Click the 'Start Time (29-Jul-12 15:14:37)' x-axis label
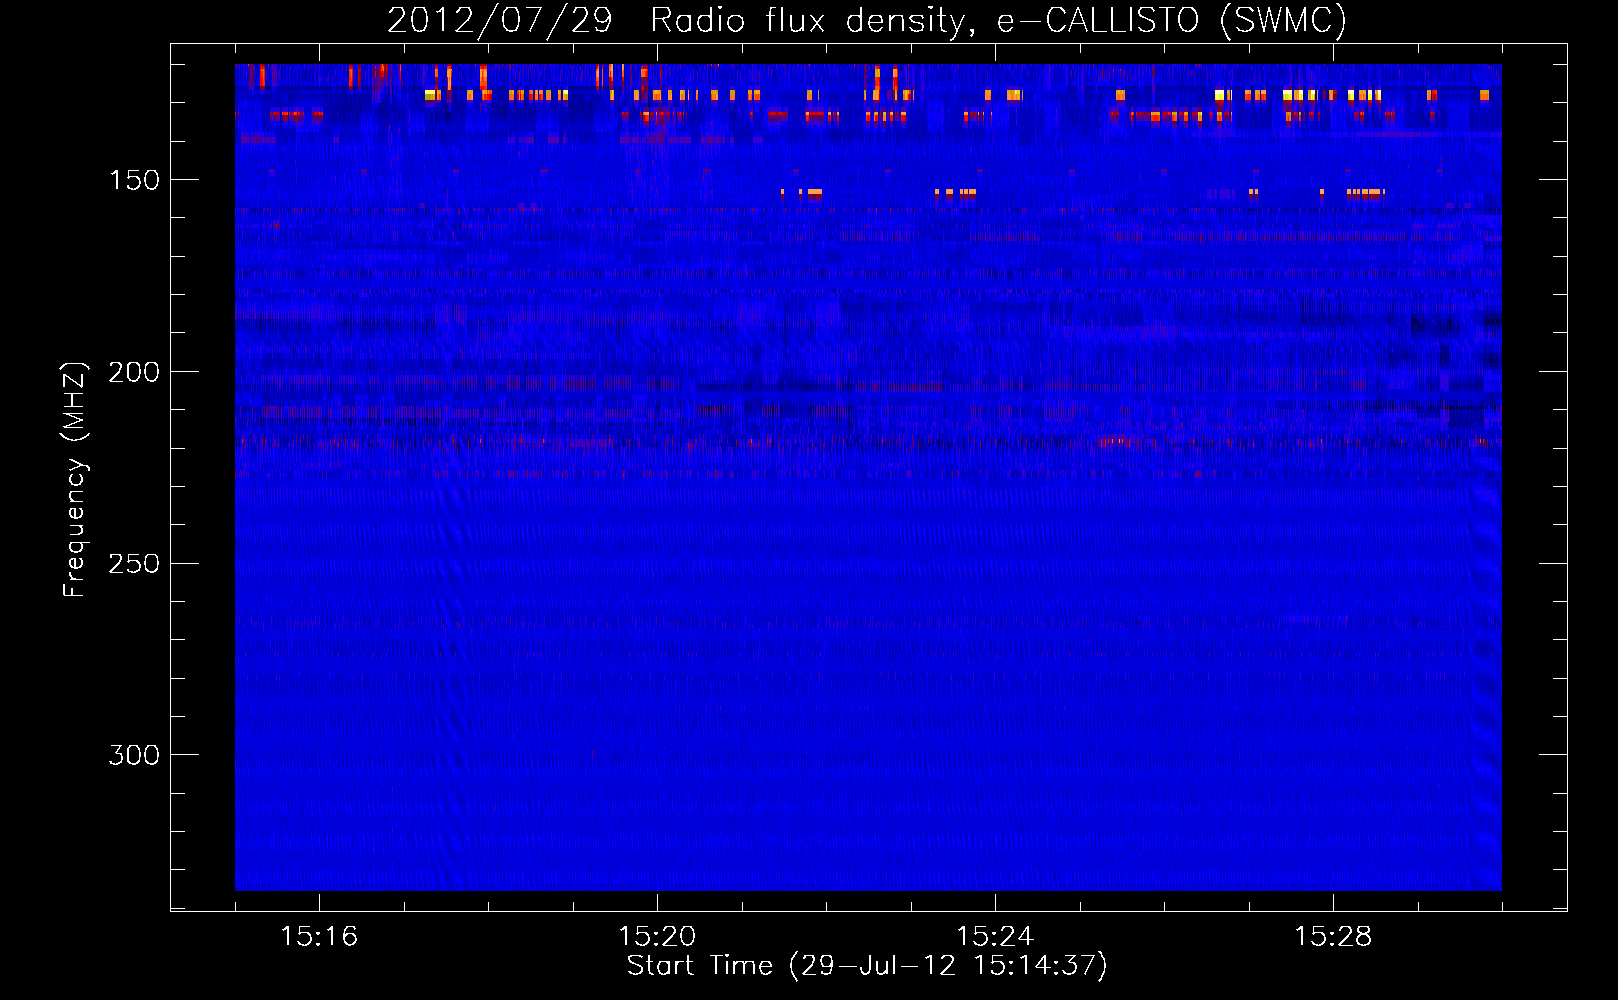This screenshot has height=1000, width=1618. coord(867,966)
